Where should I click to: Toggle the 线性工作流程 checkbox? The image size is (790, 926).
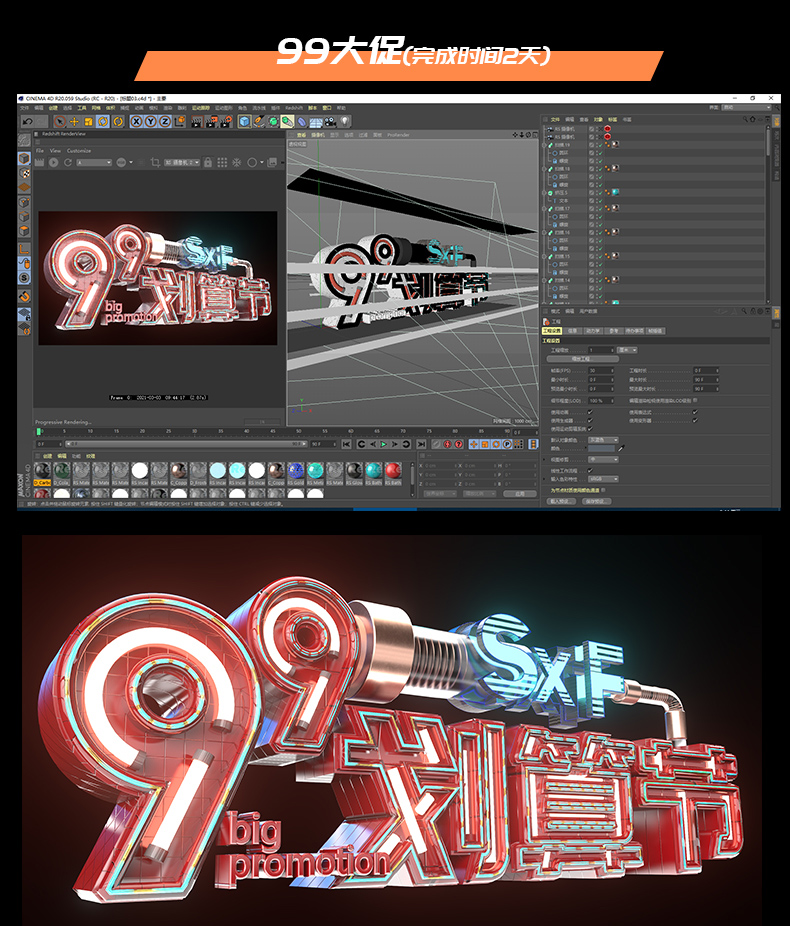(590, 471)
